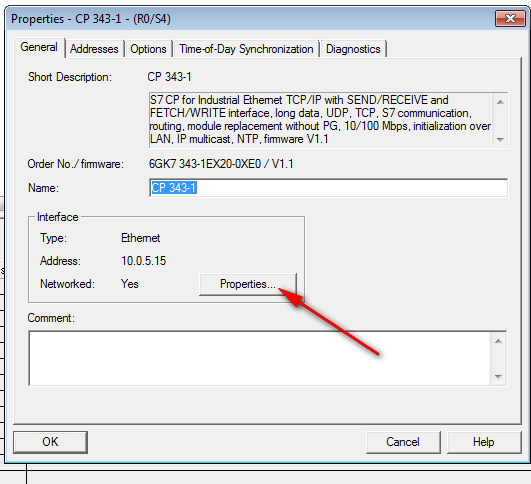Click the IP address 10.0.5.15
The width and height of the screenshot is (531, 484).
point(144,261)
